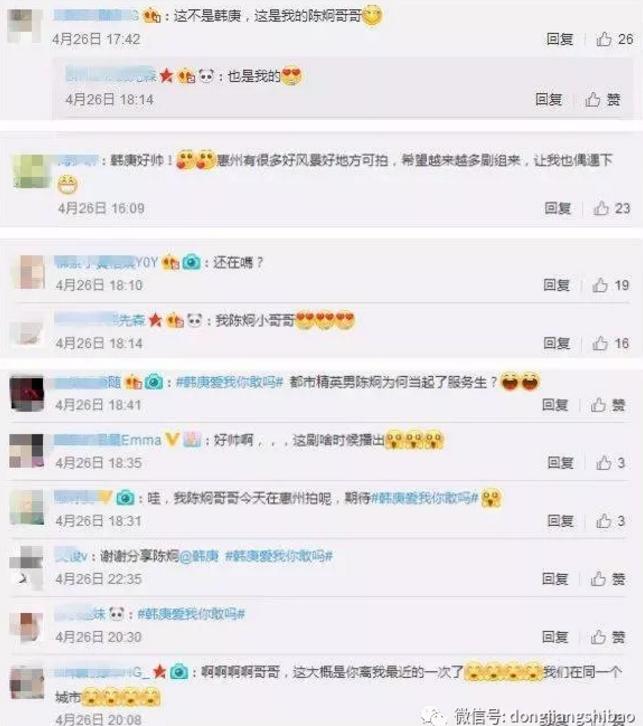Click thumbs-up 赞 on the 20:30 comment

click(x=607, y=637)
